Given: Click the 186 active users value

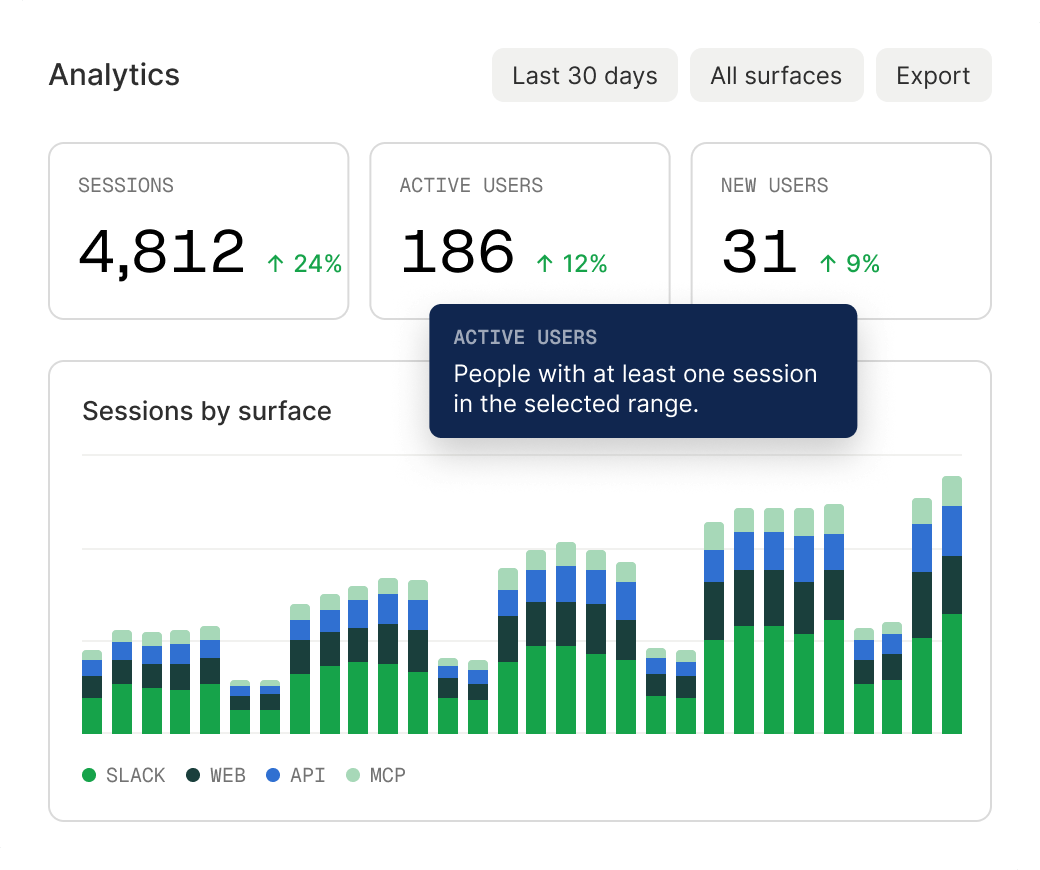Looking at the screenshot, I should pos(458,251).
